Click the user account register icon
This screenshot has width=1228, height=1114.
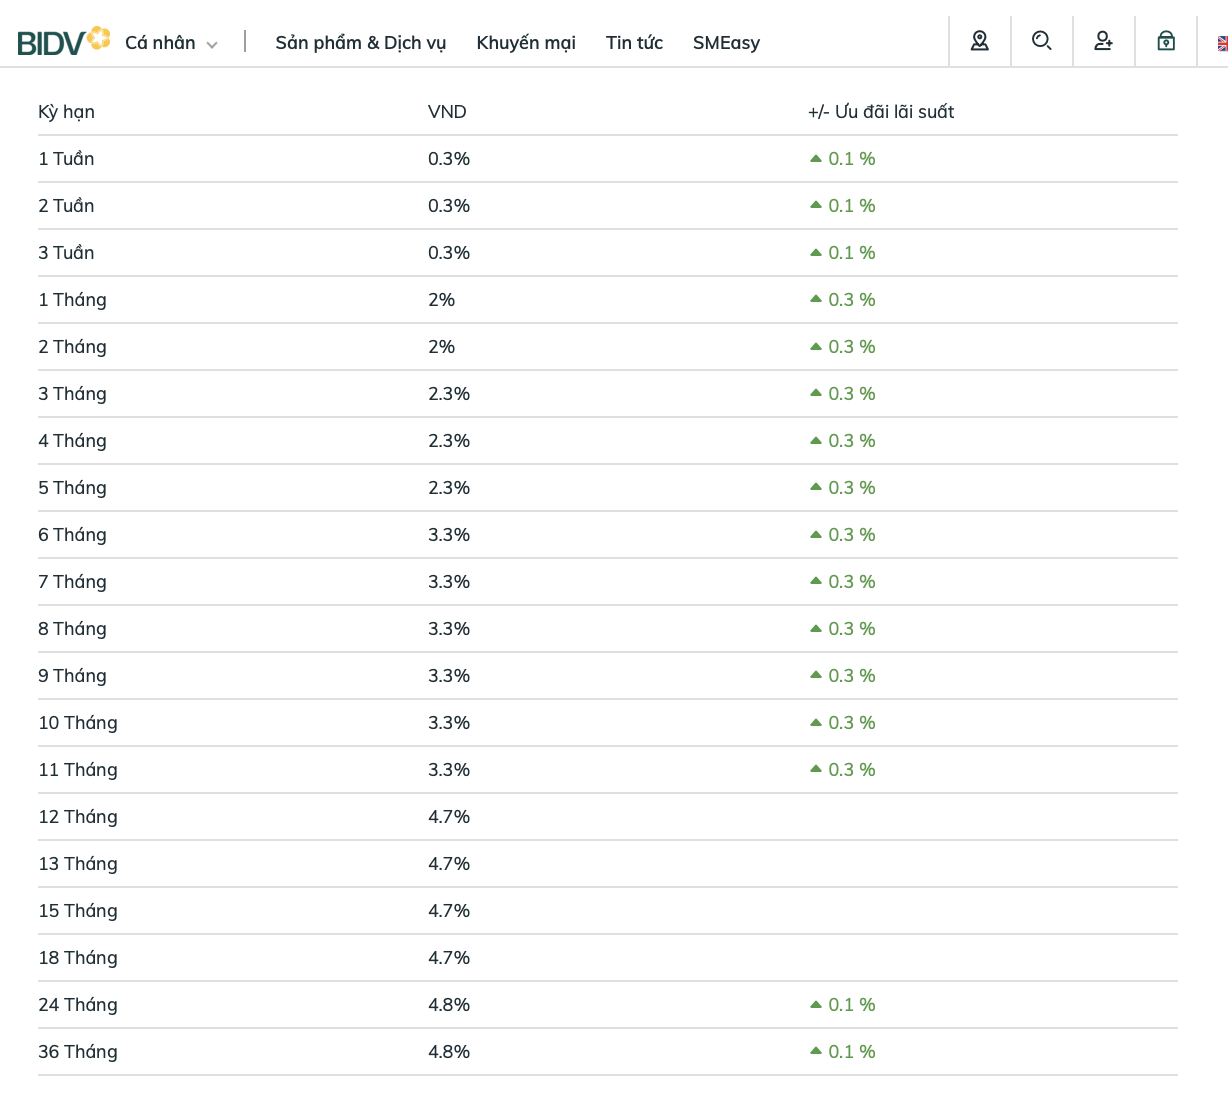pos(1104,41)
